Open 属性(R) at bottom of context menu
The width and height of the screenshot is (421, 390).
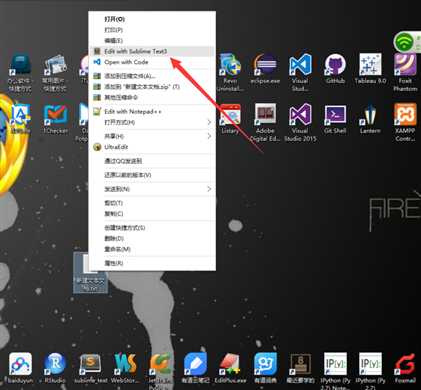coord(152,263)
